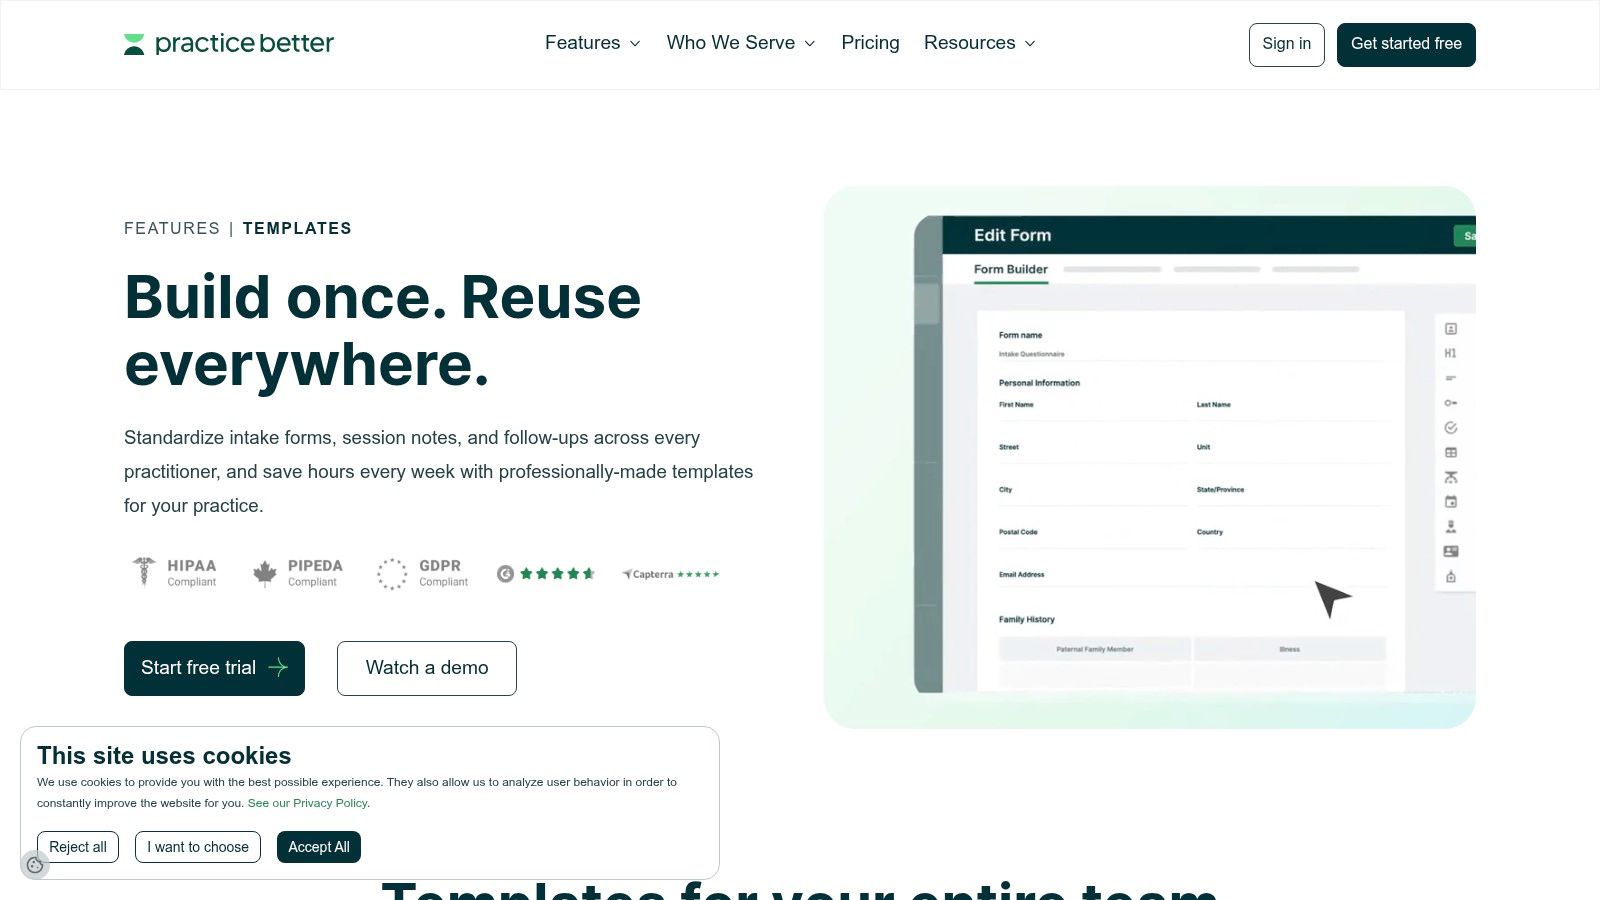1600x900 pixels.
Task: Click the TEMPLATES breadcrumb text
Action: 297,228
